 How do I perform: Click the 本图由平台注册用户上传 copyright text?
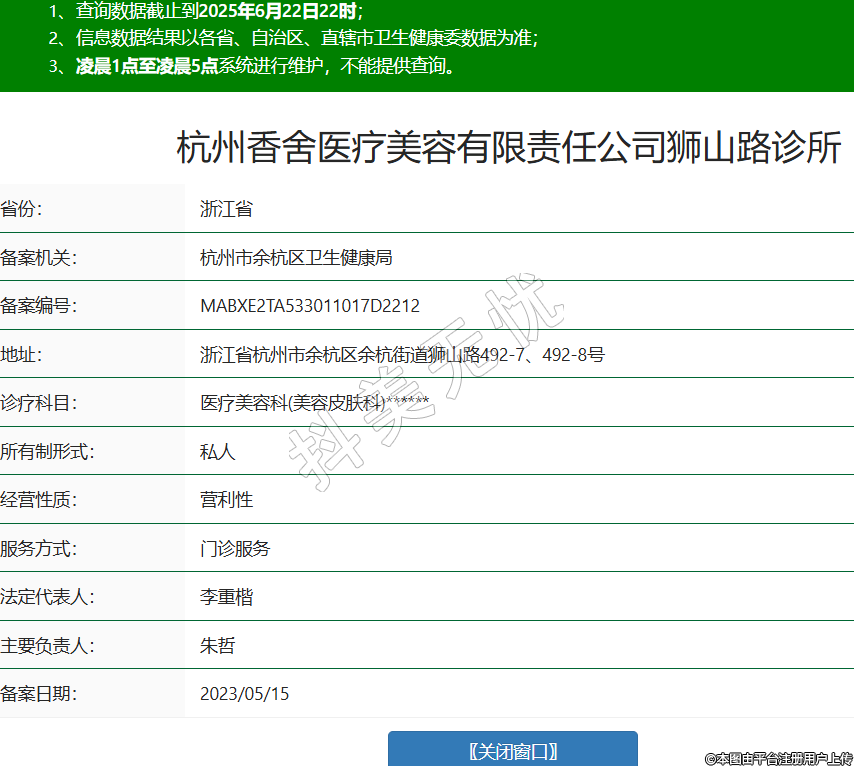(x=778, y=758)
